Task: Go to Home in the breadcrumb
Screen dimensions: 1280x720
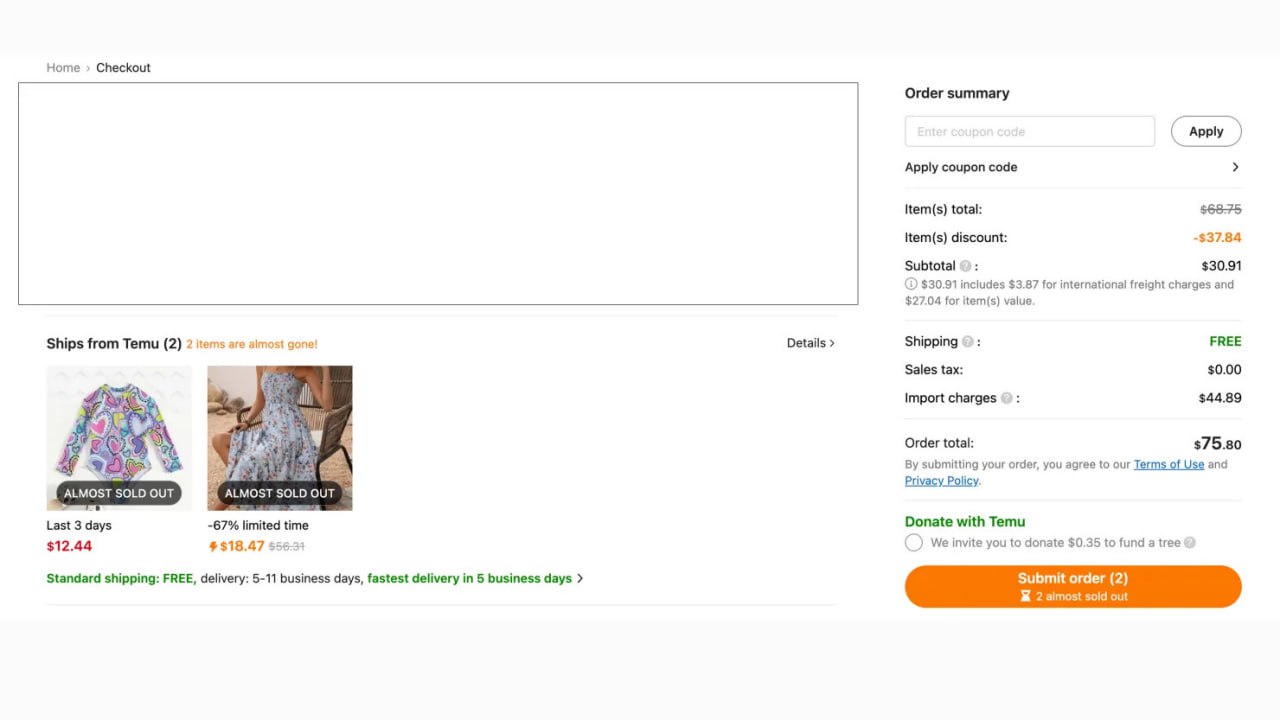Action: click(63, 68)
